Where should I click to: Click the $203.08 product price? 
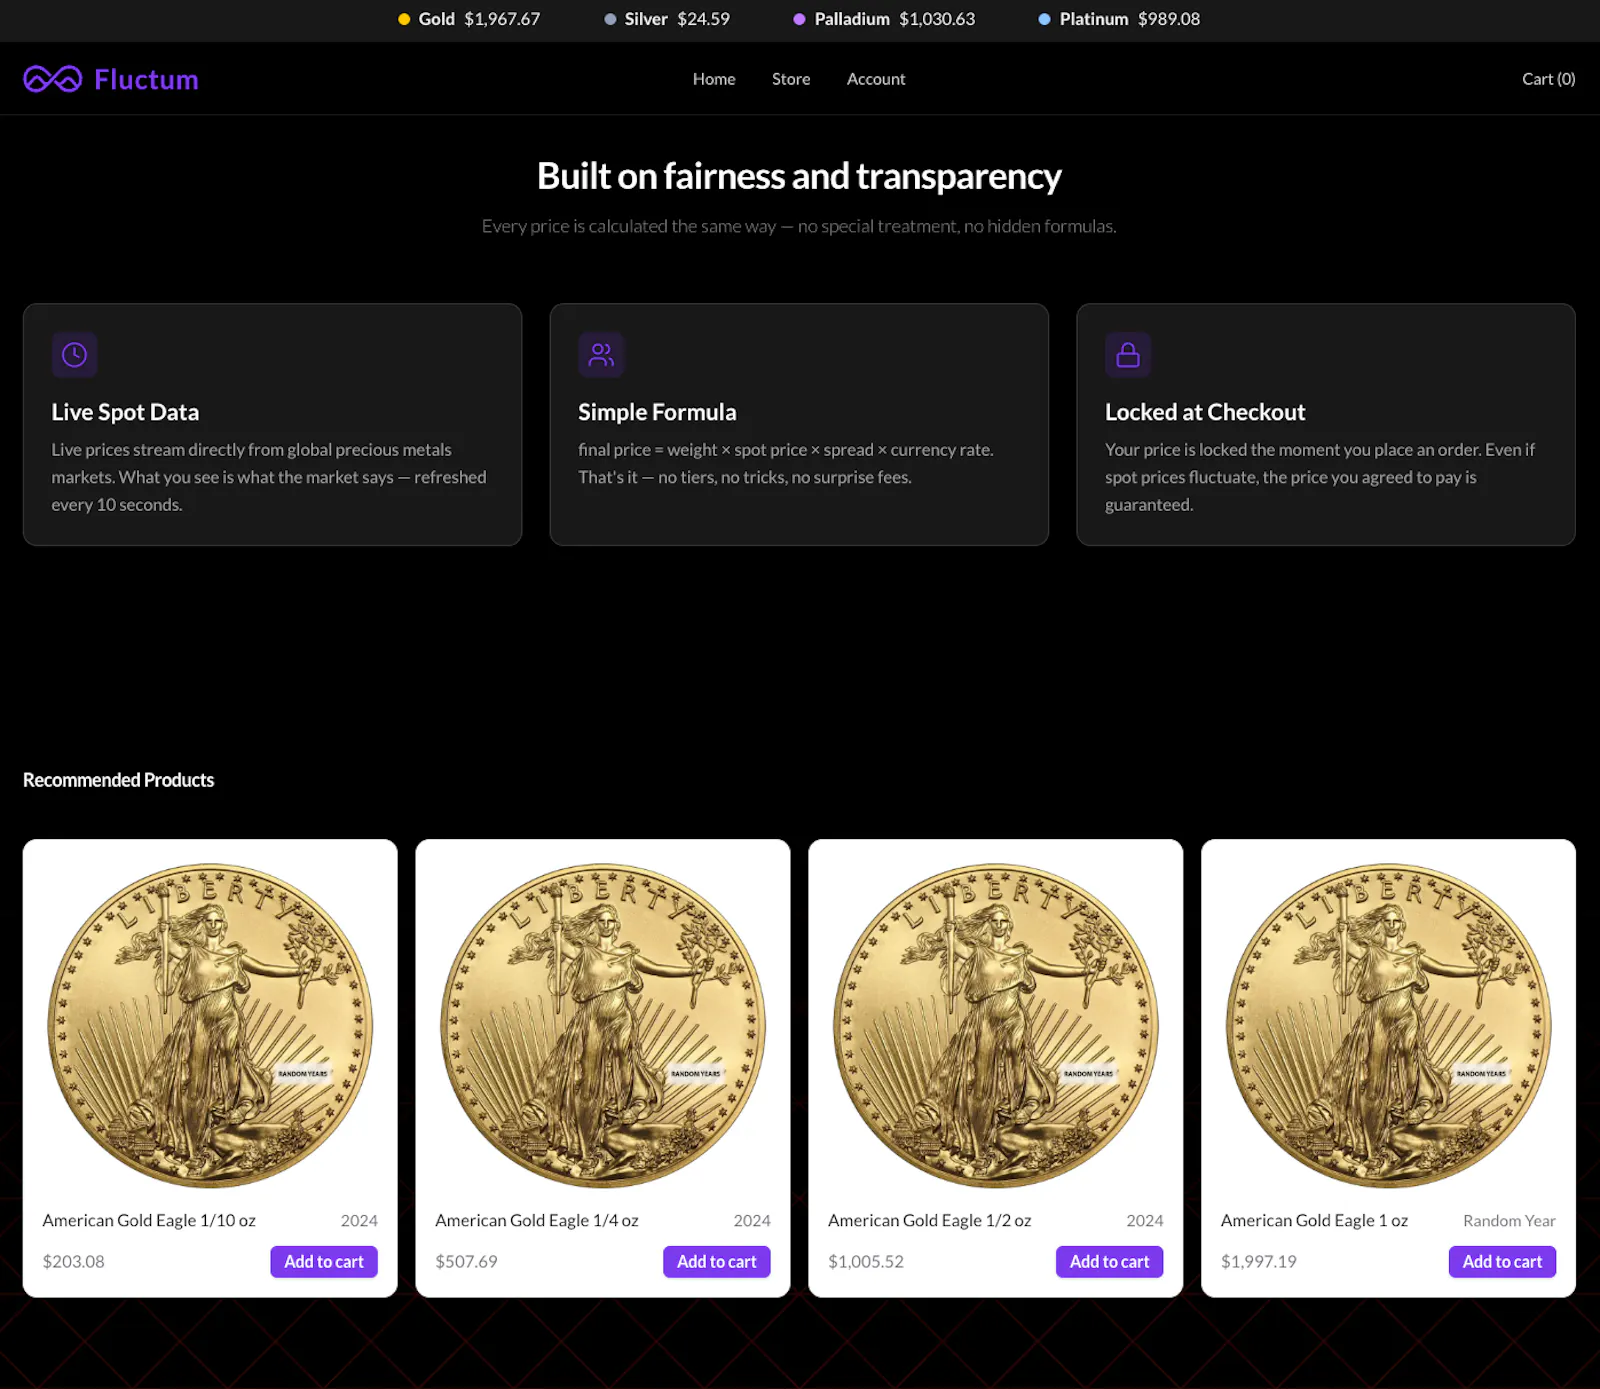coord(74,1262)
